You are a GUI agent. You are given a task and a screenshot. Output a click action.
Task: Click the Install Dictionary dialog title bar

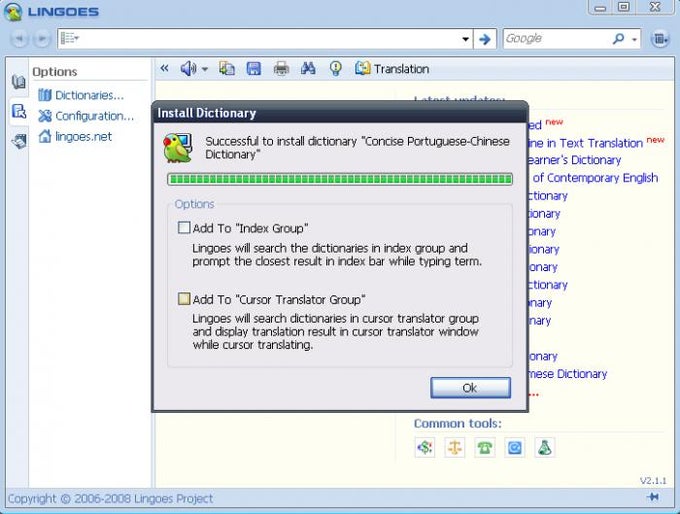340,113
